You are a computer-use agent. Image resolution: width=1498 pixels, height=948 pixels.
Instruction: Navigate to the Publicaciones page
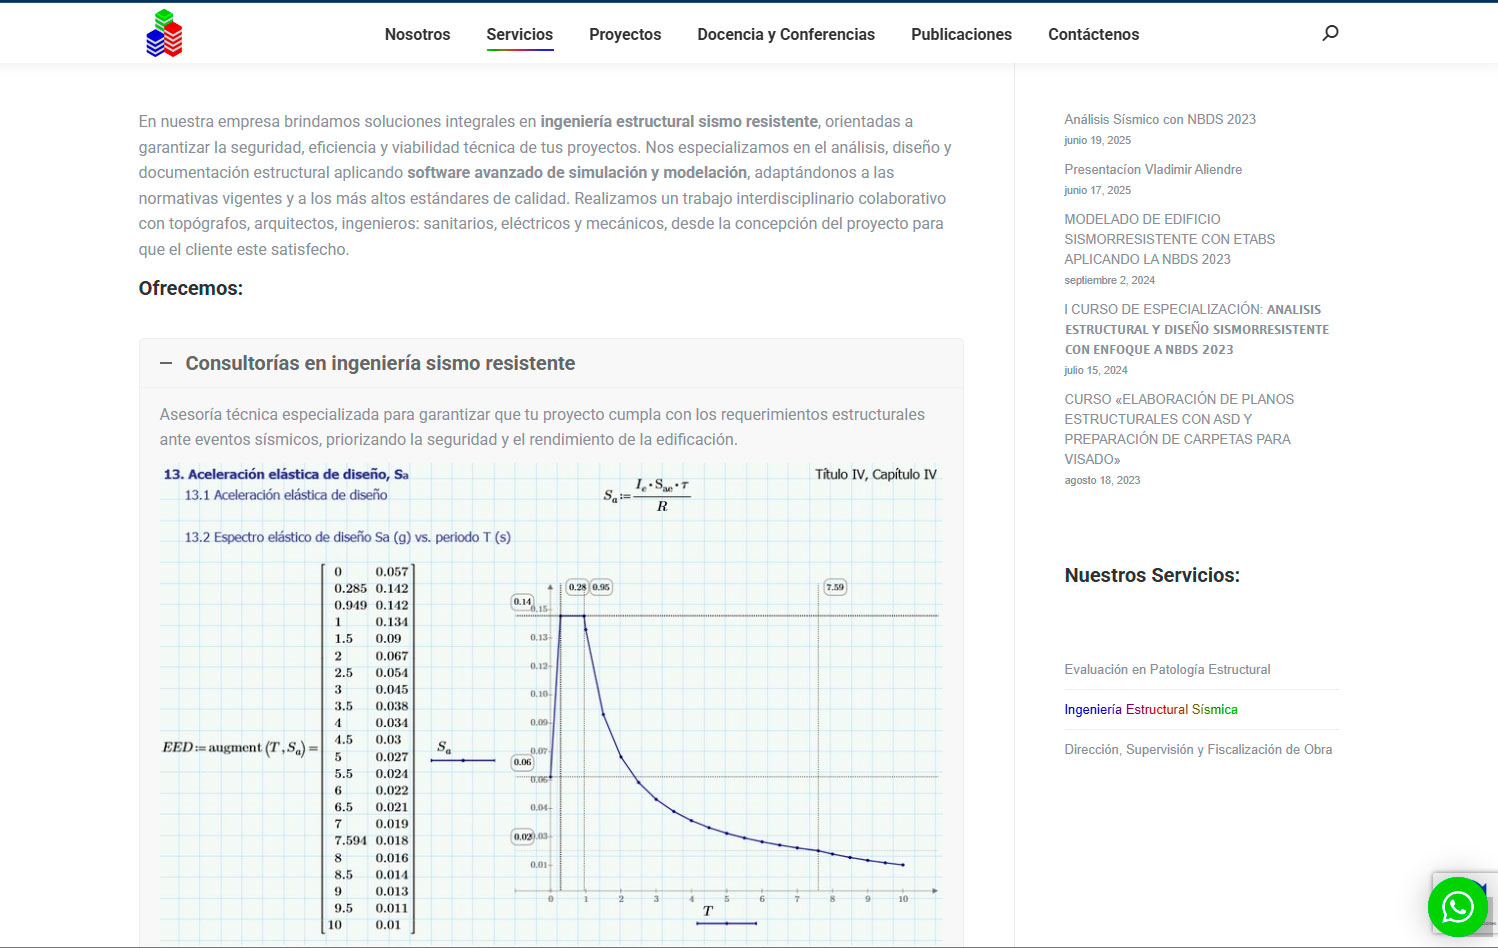click(x=961, y=34)
